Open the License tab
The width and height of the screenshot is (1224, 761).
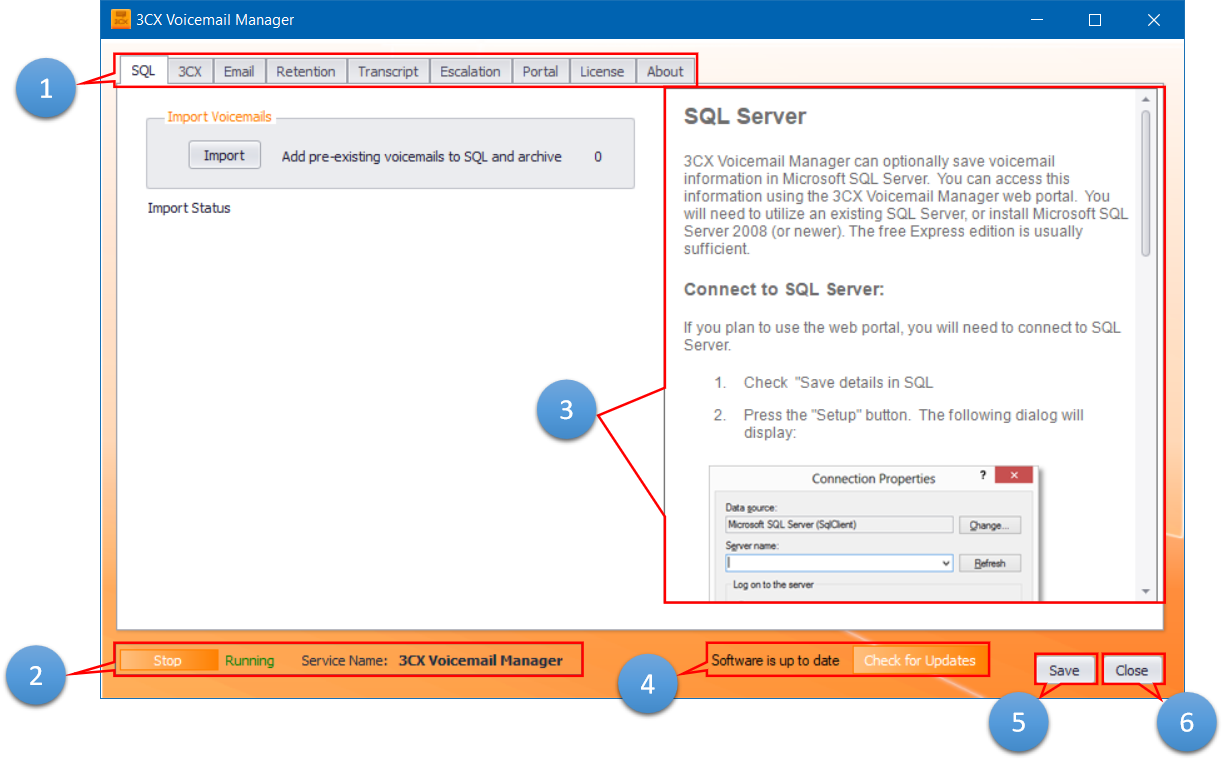pos(602,70)
